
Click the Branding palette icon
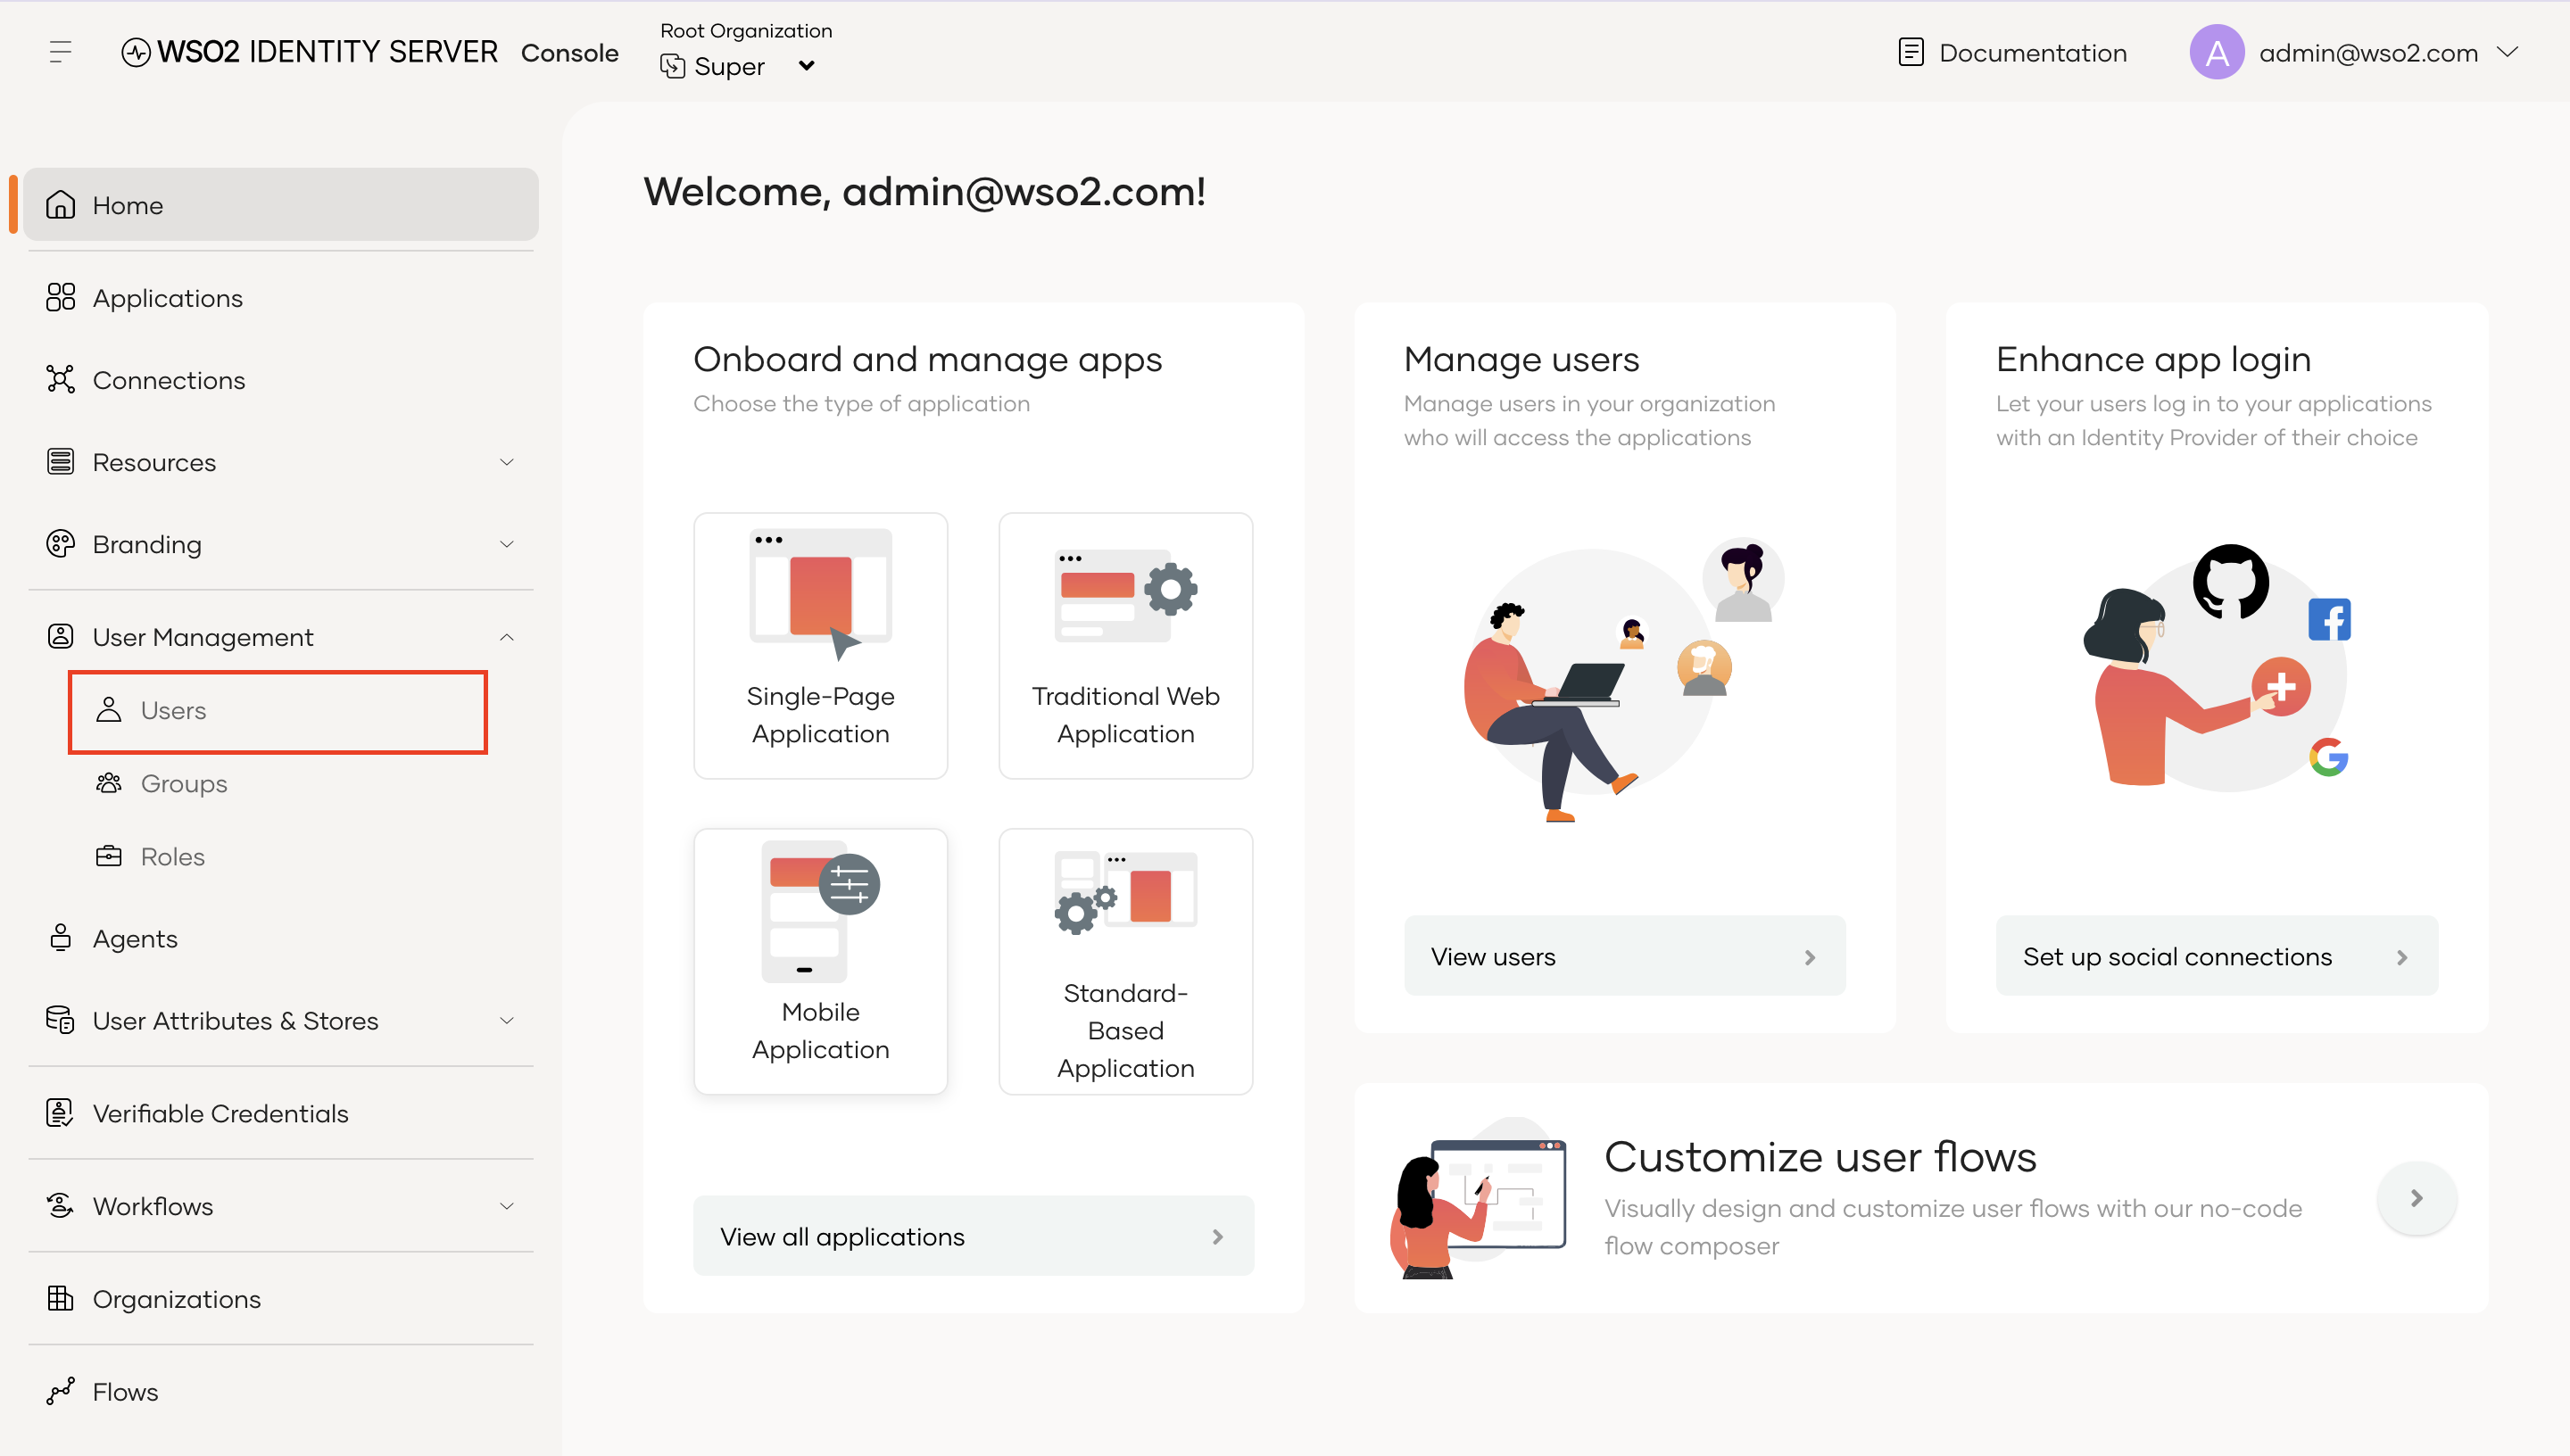point(60,544)
